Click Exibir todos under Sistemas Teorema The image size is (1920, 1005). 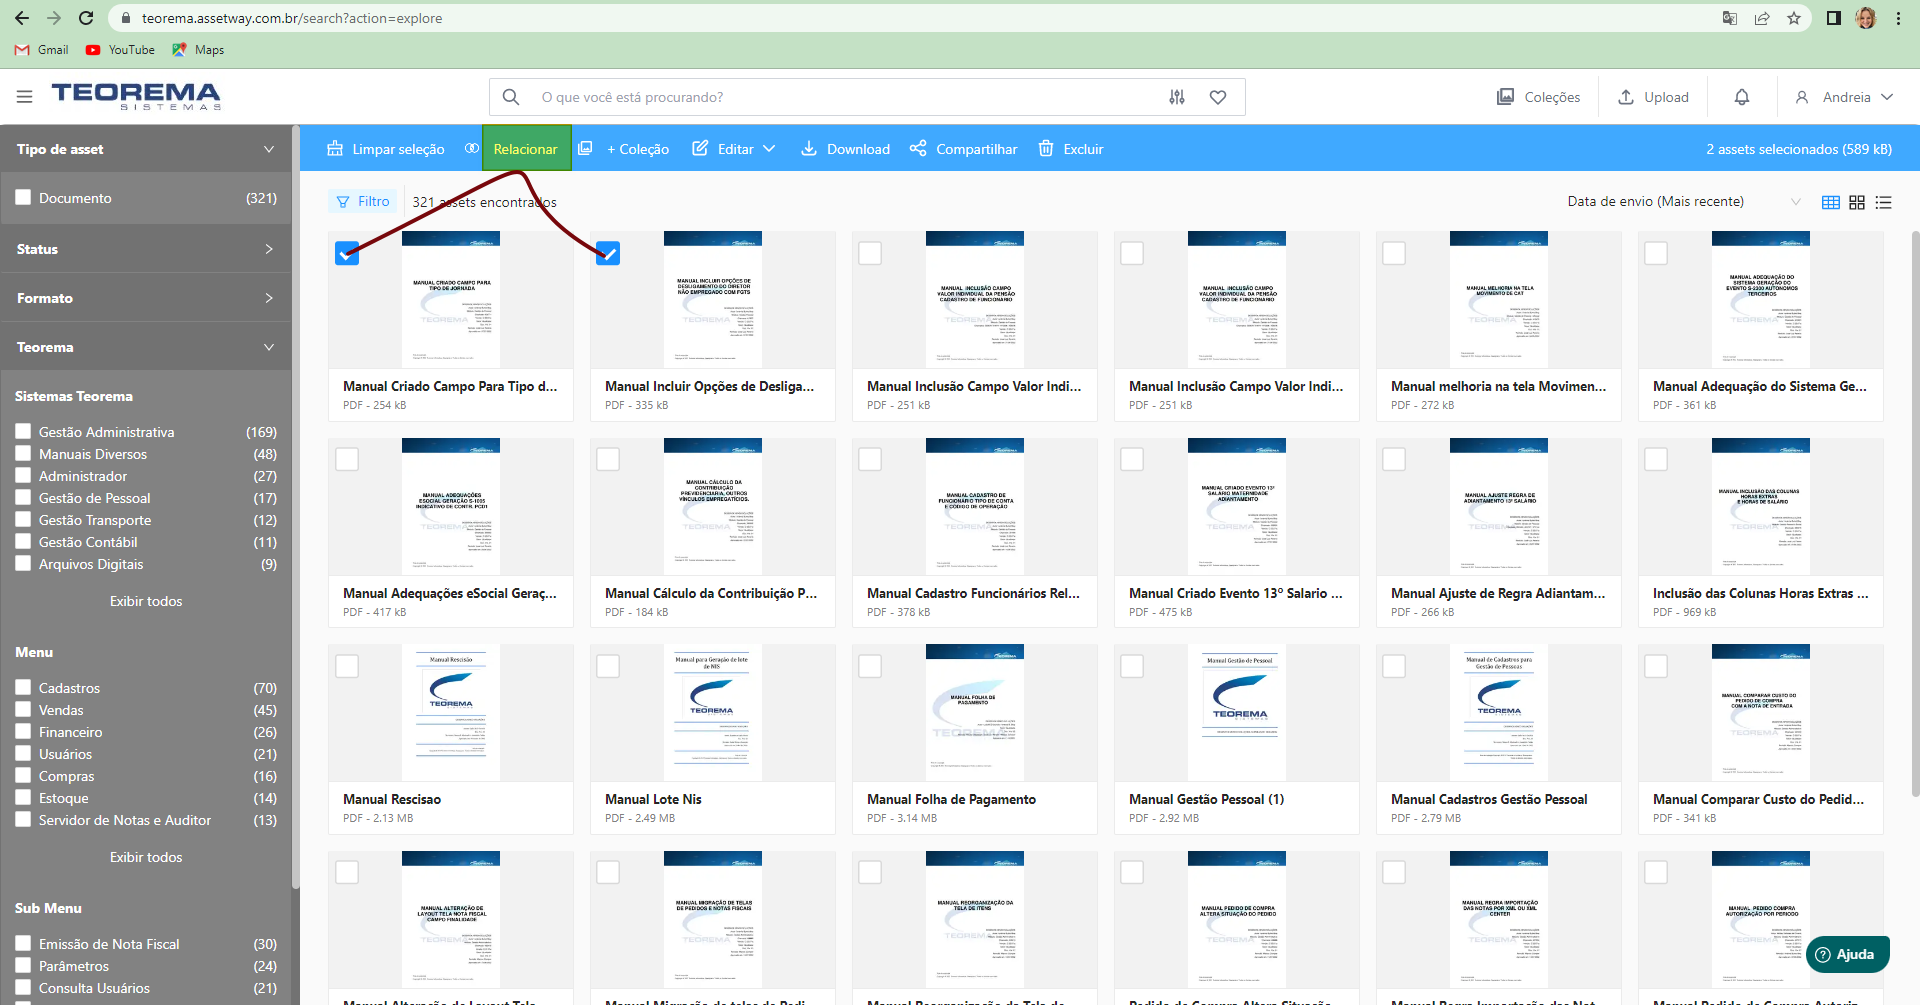[146, 601]
